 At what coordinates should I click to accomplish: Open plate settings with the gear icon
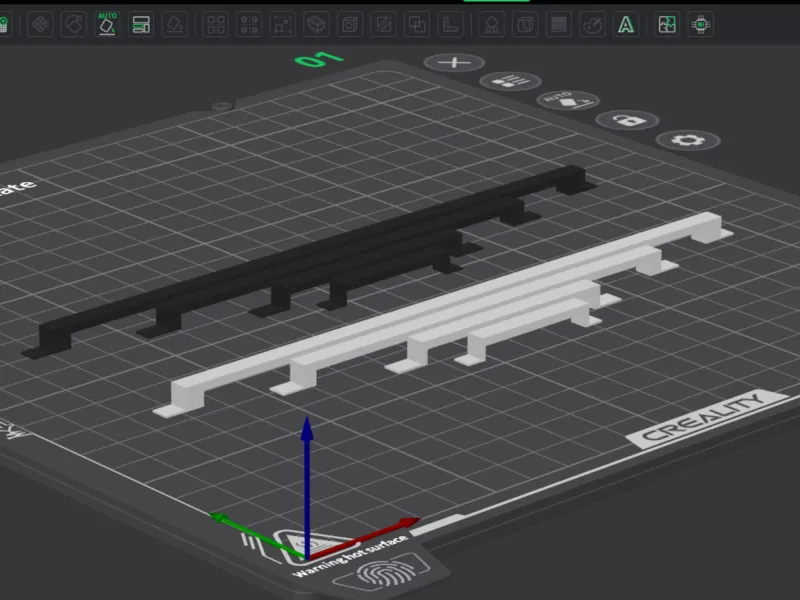[688, 140]
